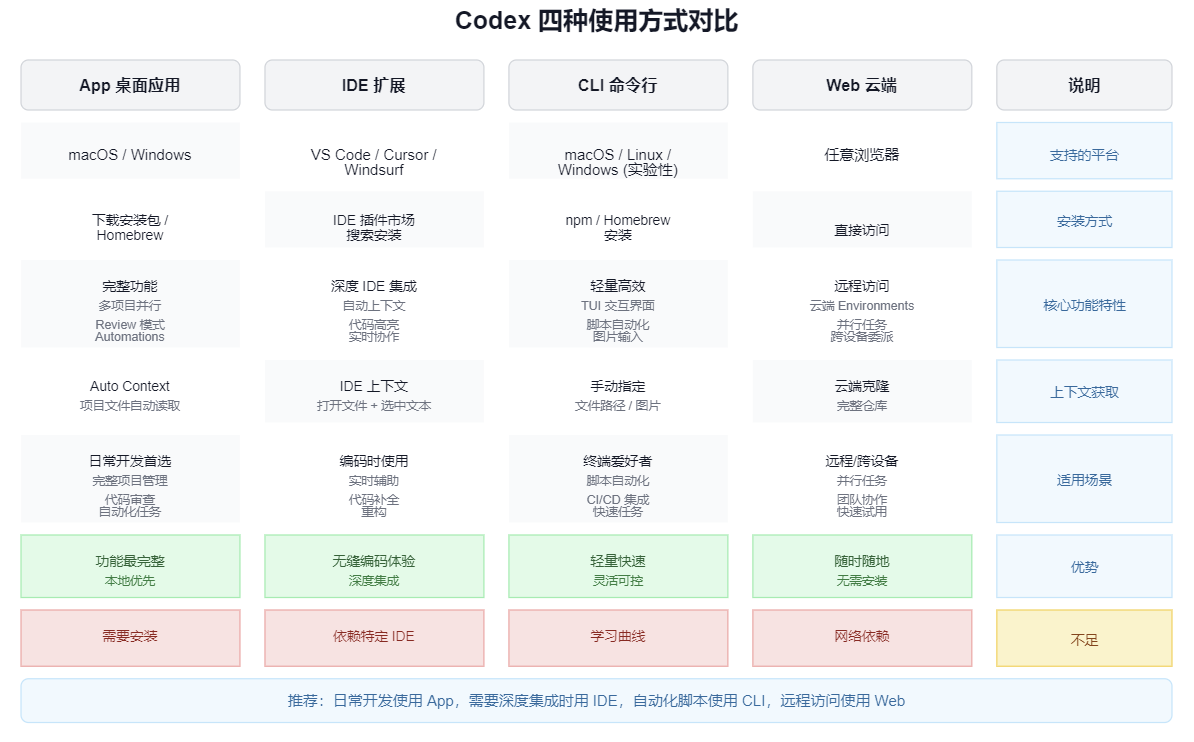Select the "任意浏览器" cell
Image resolution: width=1194 pixels, height=742 pixels.
[862, 151]
